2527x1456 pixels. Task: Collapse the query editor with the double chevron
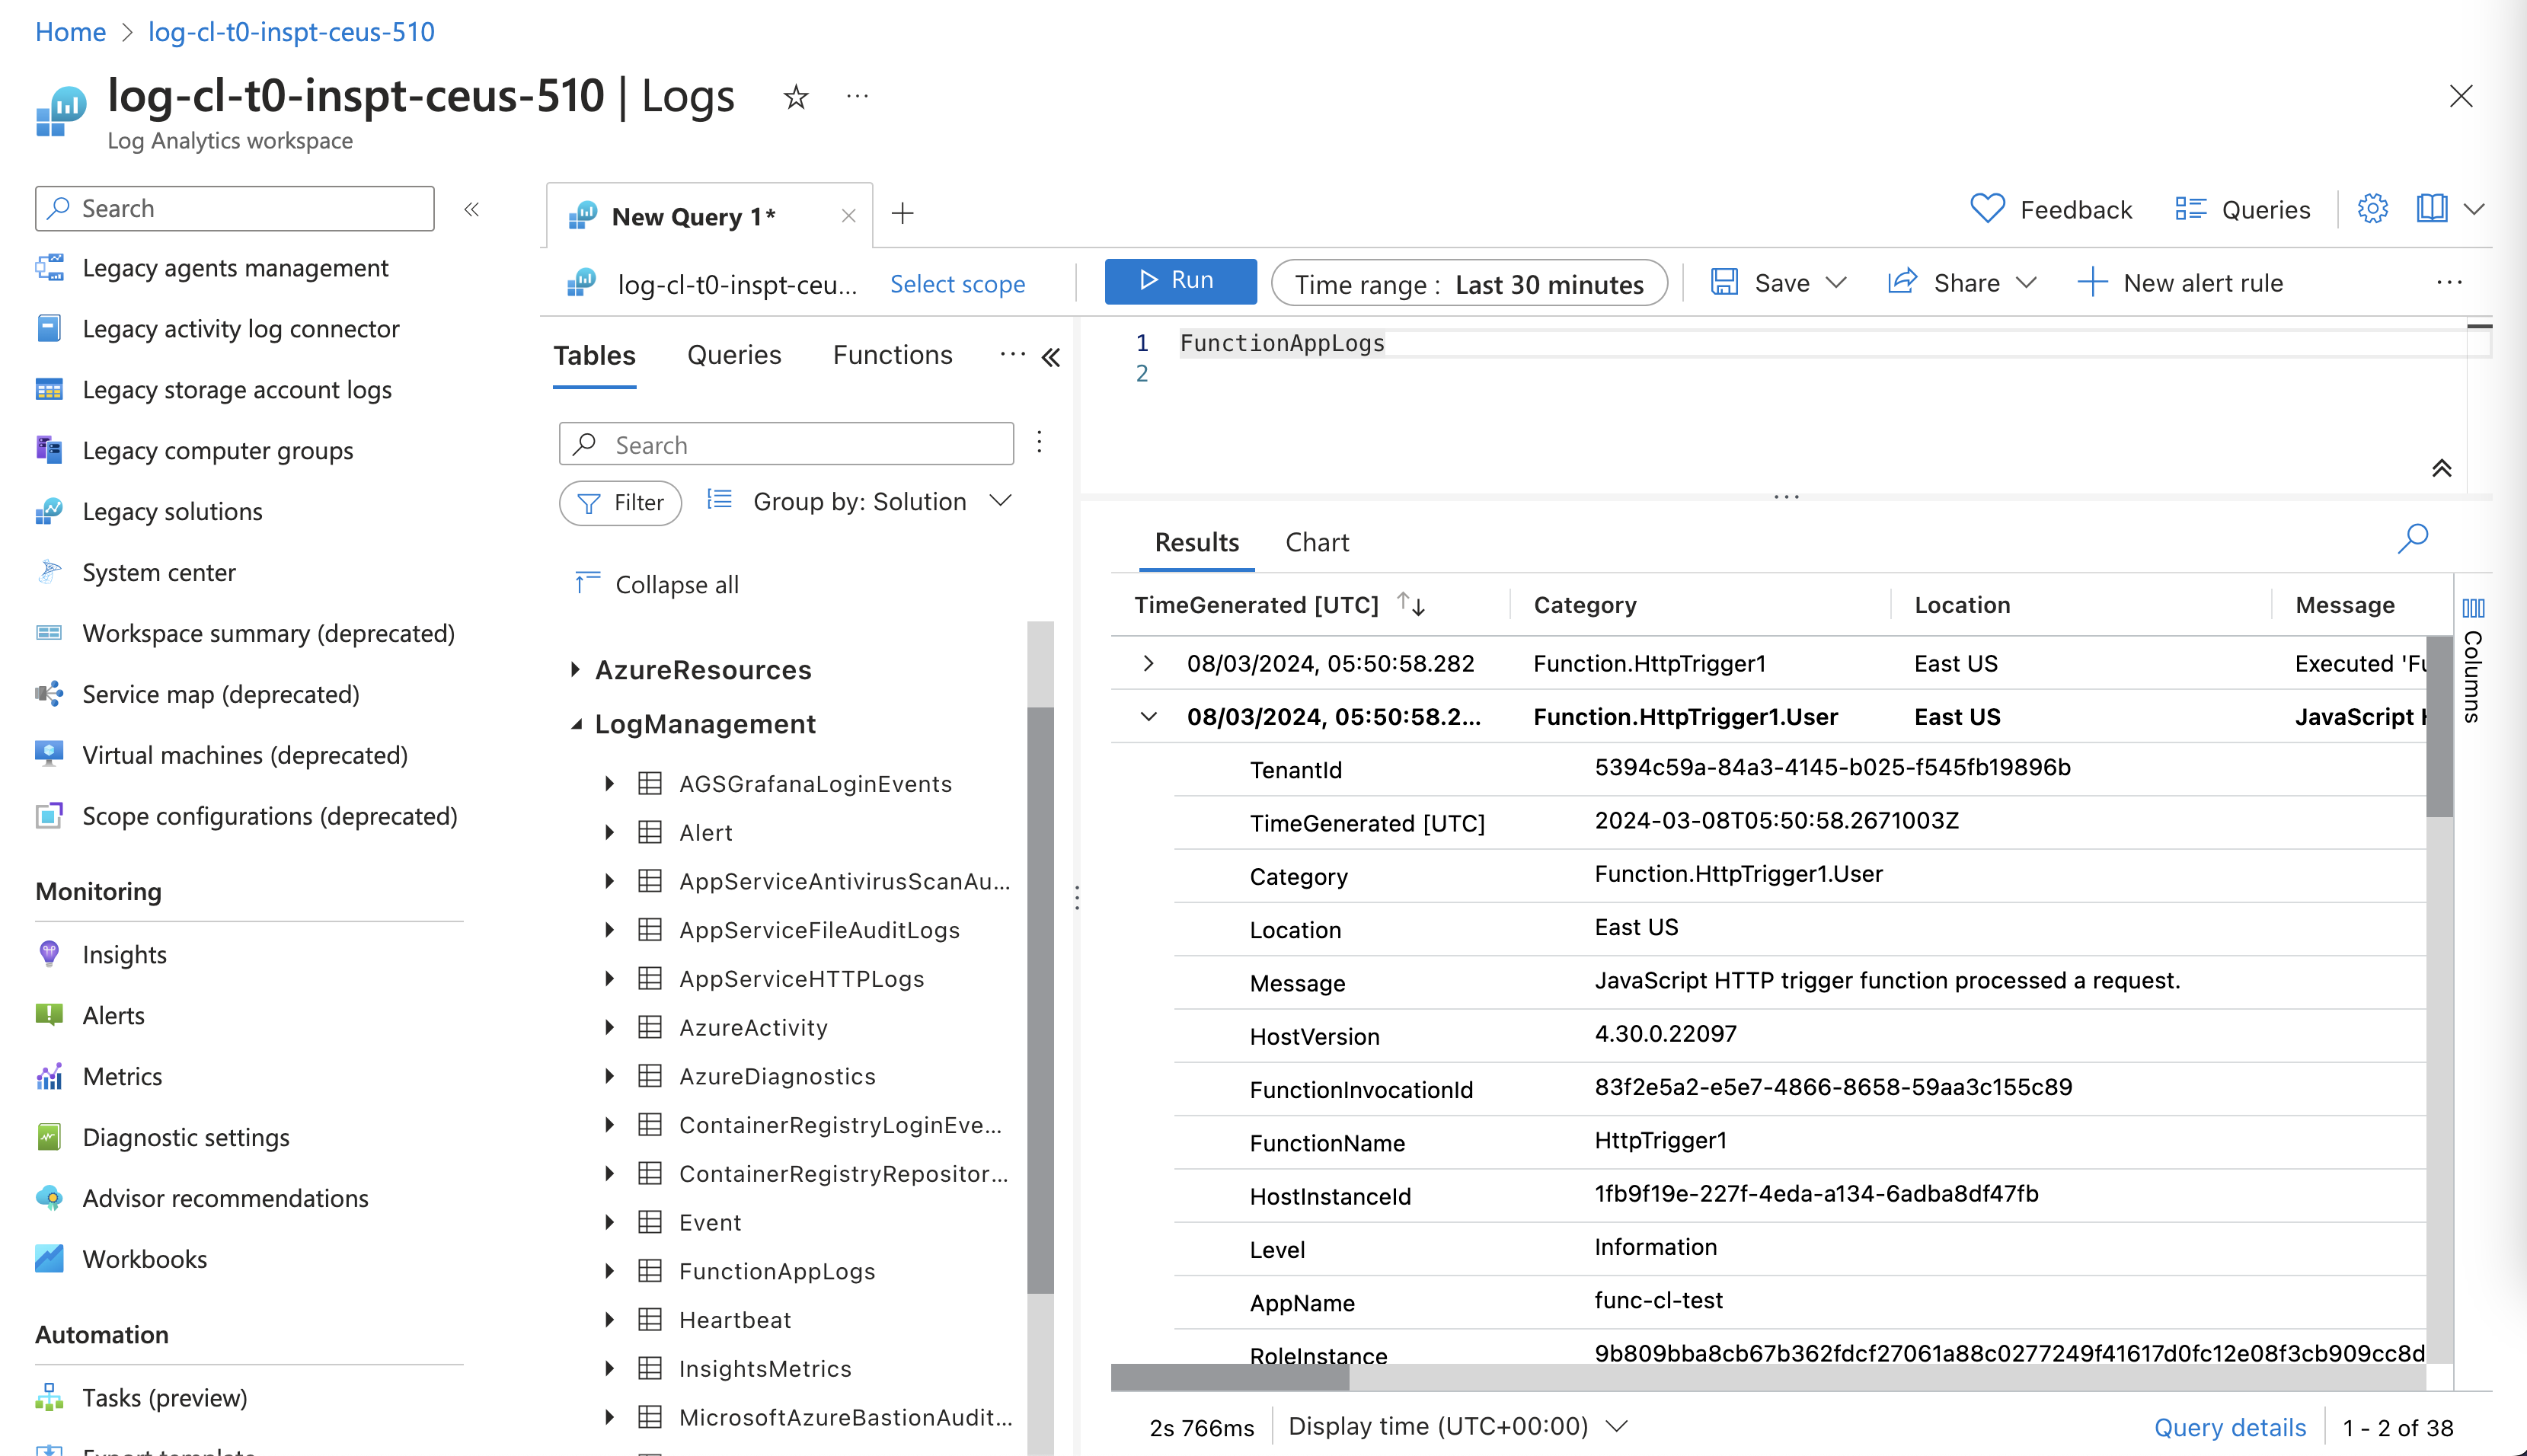pyautogui.click(x=2441, y=467)
